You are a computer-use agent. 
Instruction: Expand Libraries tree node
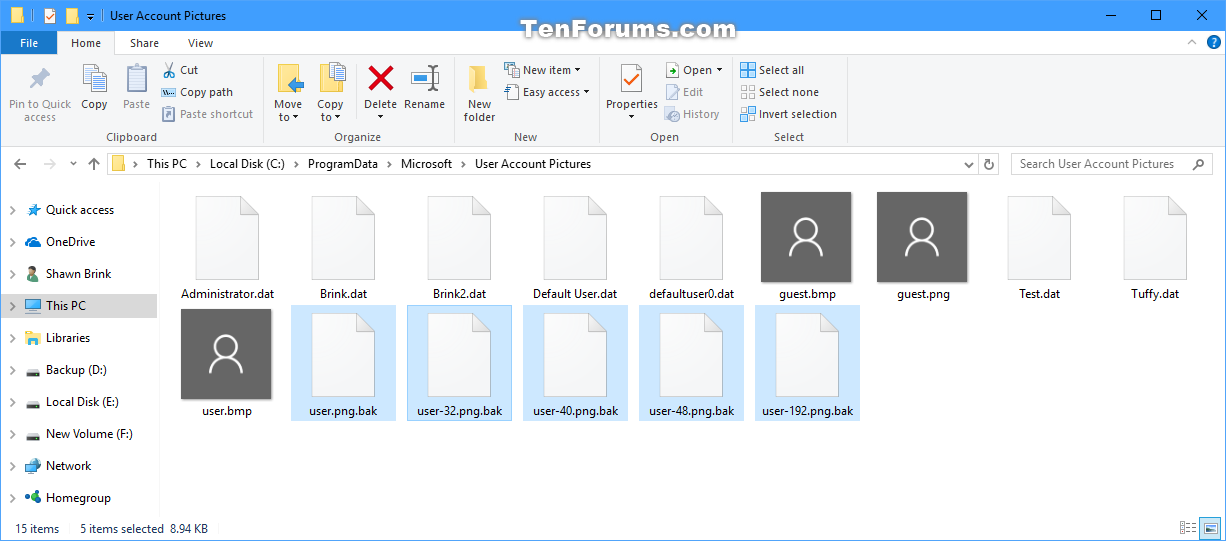coord(12,338)
